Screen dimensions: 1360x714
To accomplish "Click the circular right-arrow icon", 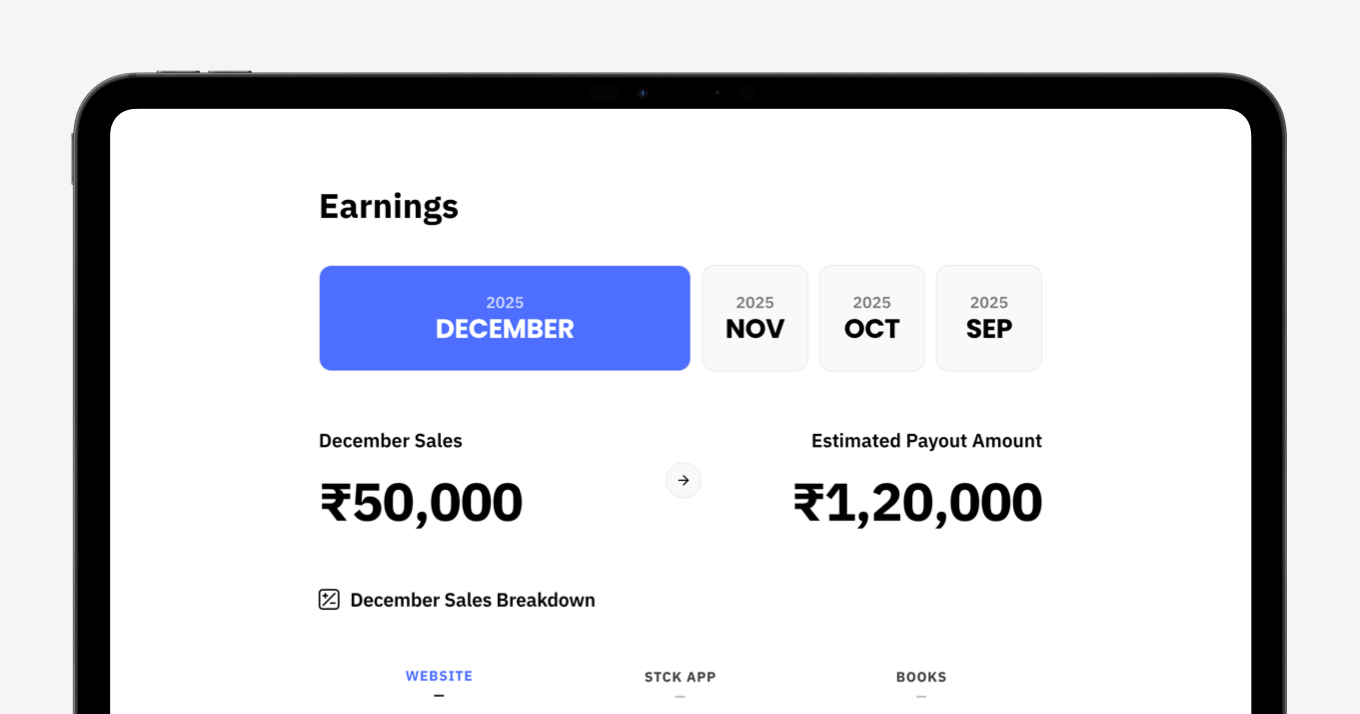I will coord(684,480).
